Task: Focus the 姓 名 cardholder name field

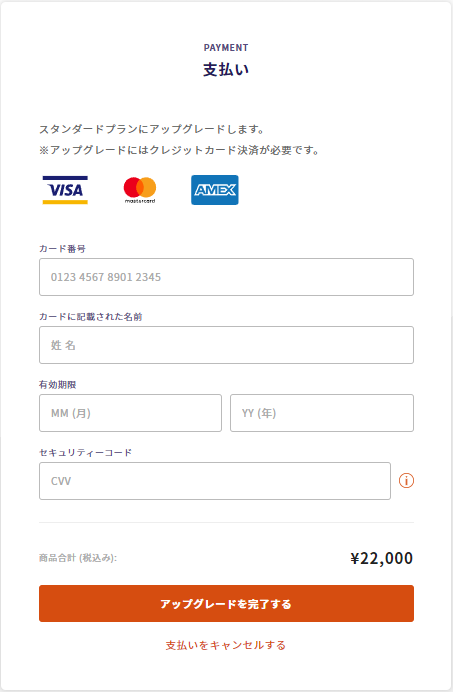Action: (226, 345)
